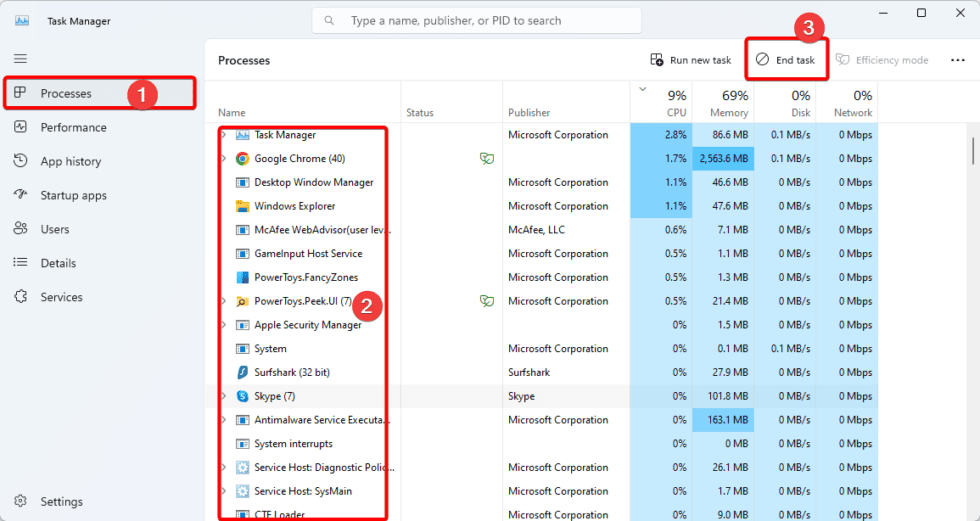
Task: Click the System interrupts process icon
Action: (242, 444)
